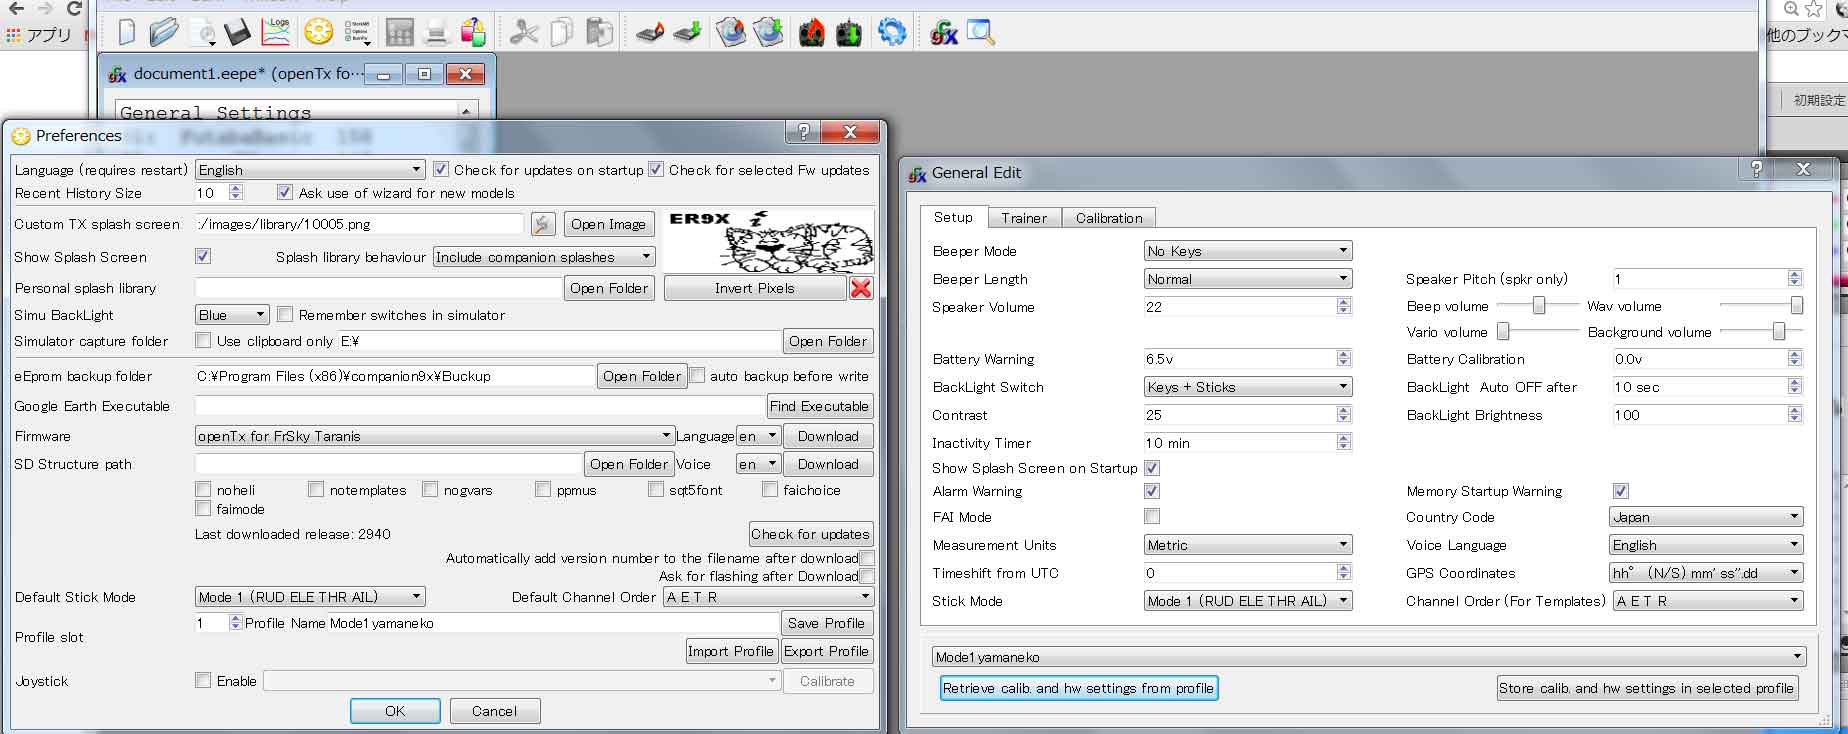The width and height of the screenshot is (1848, 734).
Task: Open GPS Coordinates format dropdown
Action: click(x=1706, y=573)
